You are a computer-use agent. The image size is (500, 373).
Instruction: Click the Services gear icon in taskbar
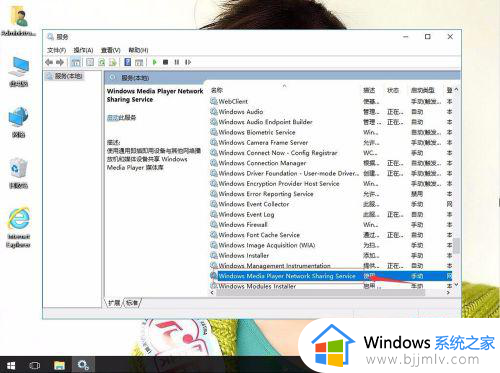click(x=83, y=365)
